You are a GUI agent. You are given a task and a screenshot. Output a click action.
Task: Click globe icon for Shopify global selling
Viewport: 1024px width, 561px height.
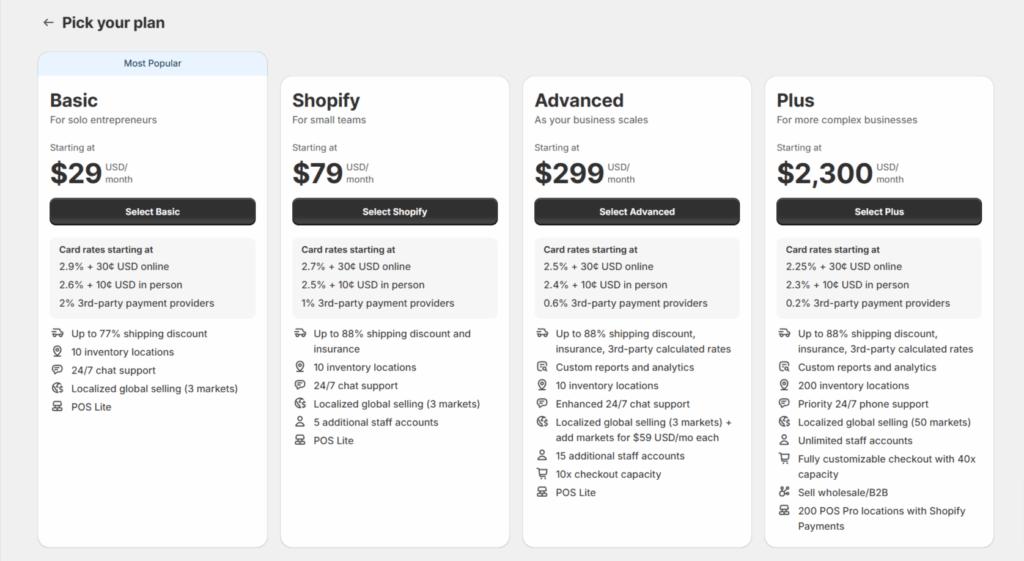(300, 404)
